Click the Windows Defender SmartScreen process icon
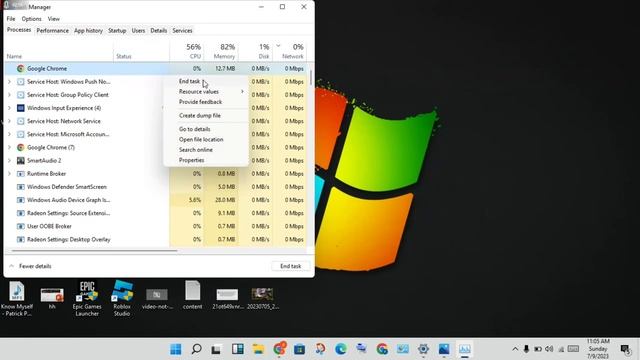 coord(20,187)
